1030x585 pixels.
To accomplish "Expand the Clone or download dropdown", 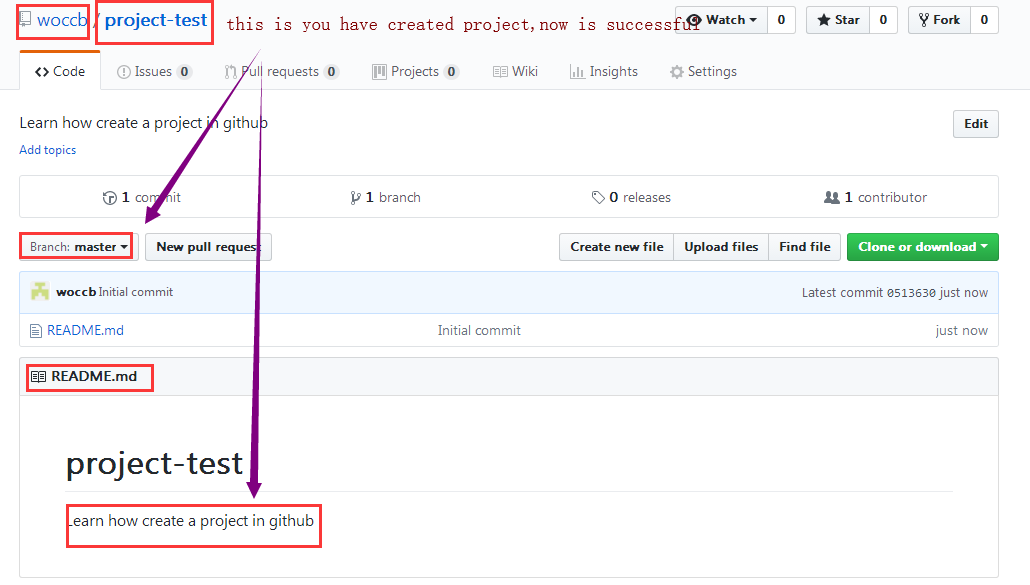I will pyautogui.click(x=922, y=247).
